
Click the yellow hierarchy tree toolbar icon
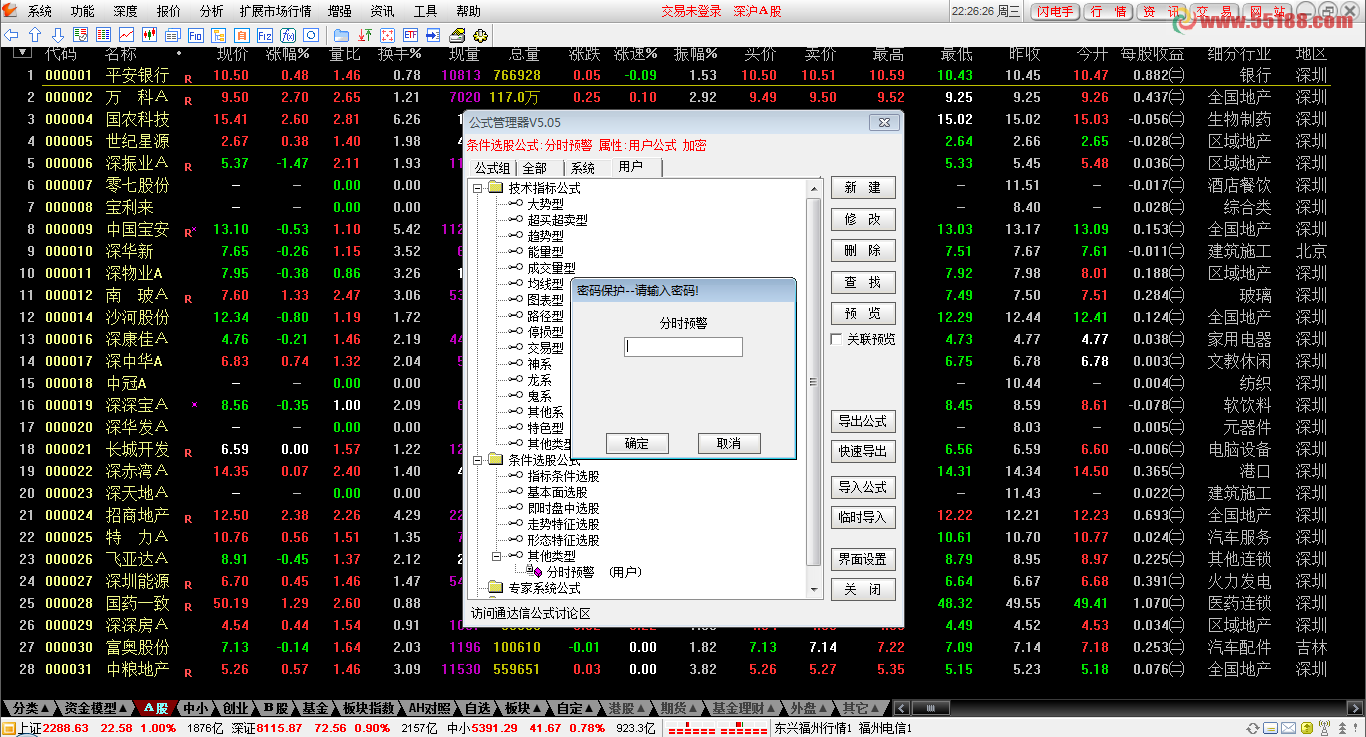(218, 35)
